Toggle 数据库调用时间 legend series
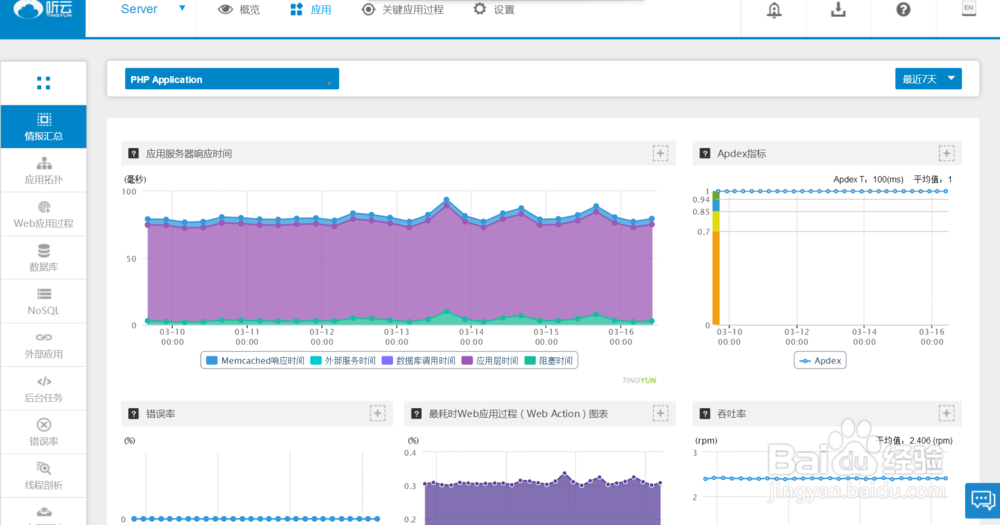The height and width of the screenshot is (525, 1000). tap(418, 360)
